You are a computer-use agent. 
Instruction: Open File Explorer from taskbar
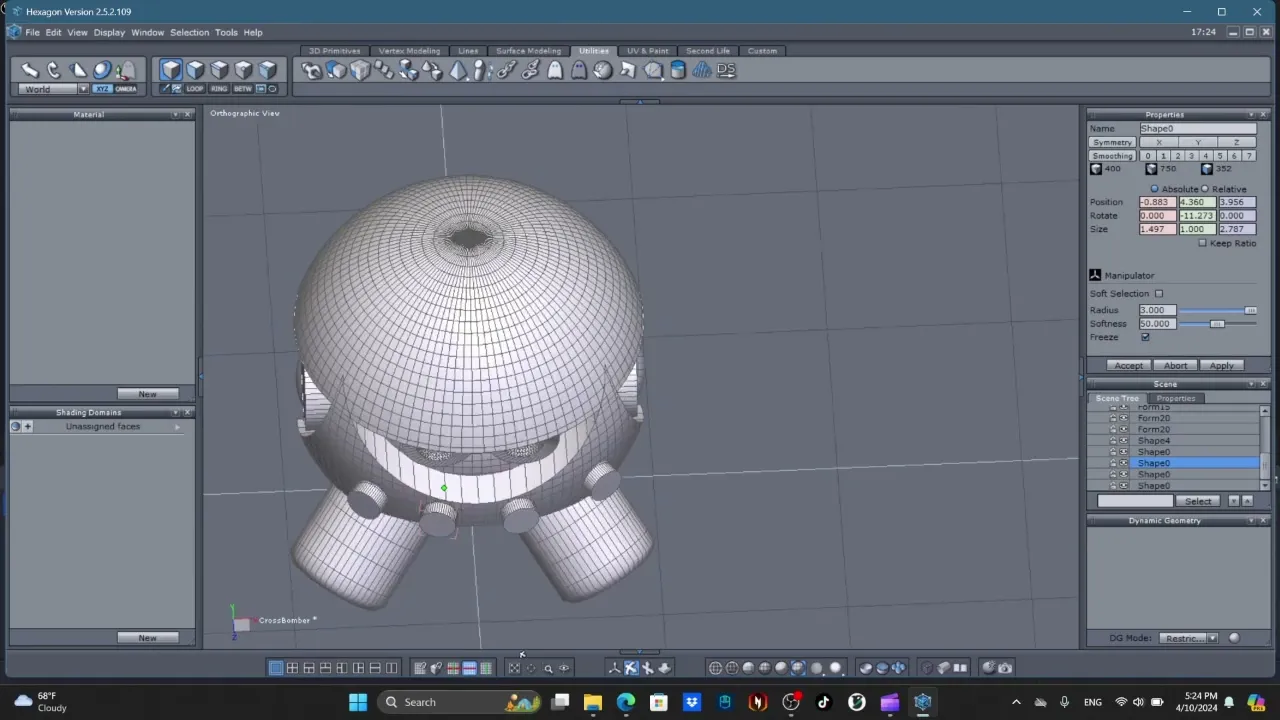click(x=593, y=702)
